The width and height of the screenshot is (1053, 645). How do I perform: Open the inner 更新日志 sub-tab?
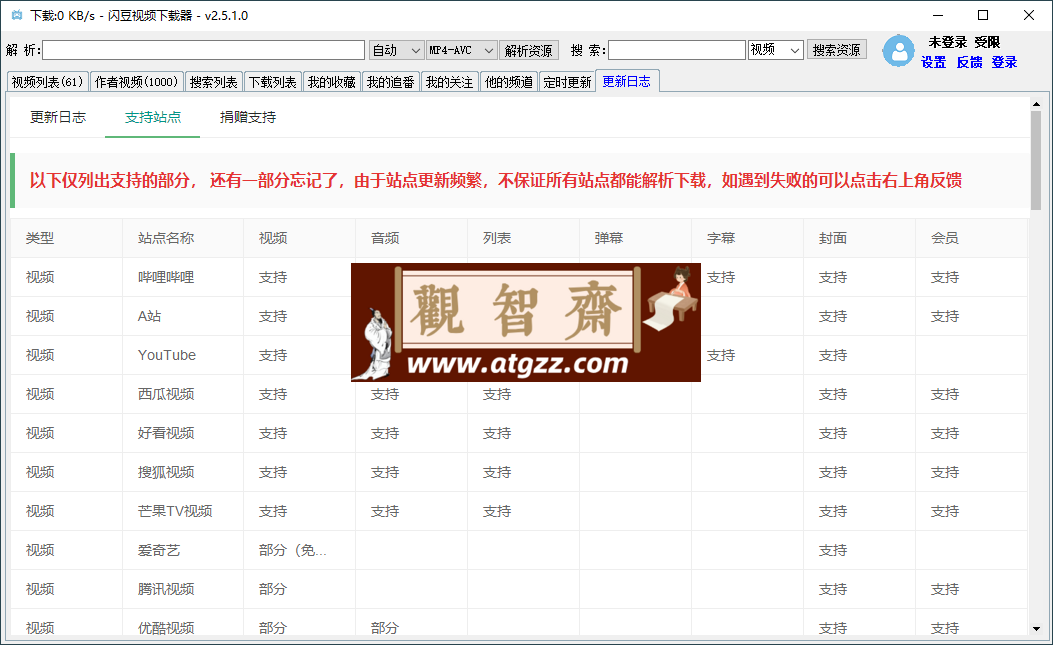point(58,117)
